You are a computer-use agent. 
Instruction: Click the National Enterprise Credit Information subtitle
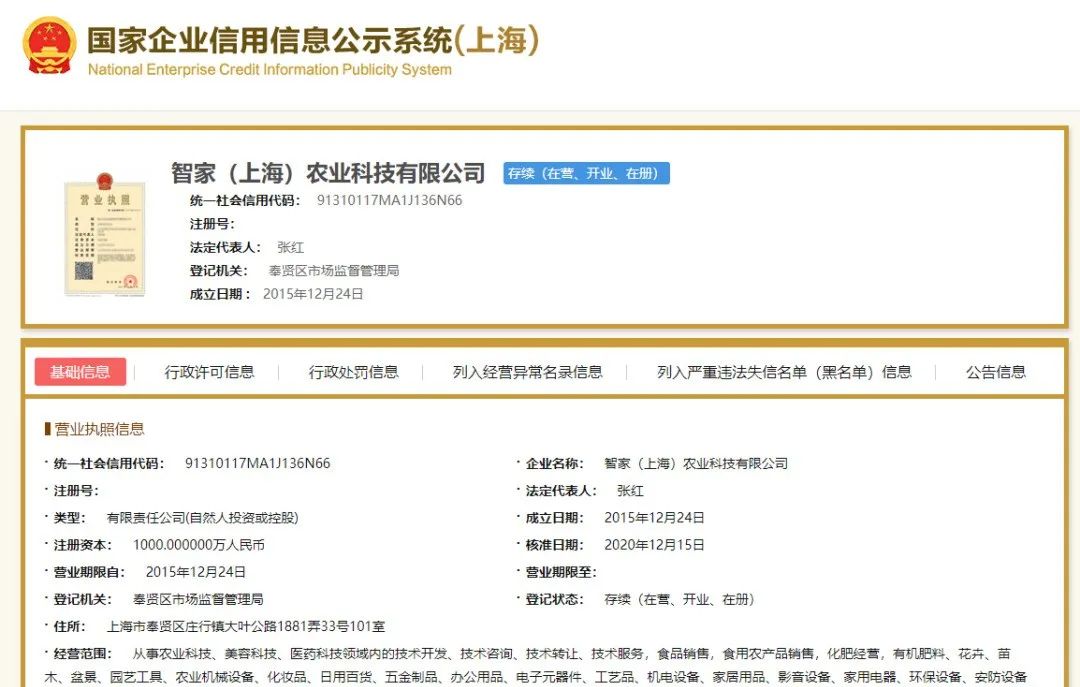click(x=270, y=70)
